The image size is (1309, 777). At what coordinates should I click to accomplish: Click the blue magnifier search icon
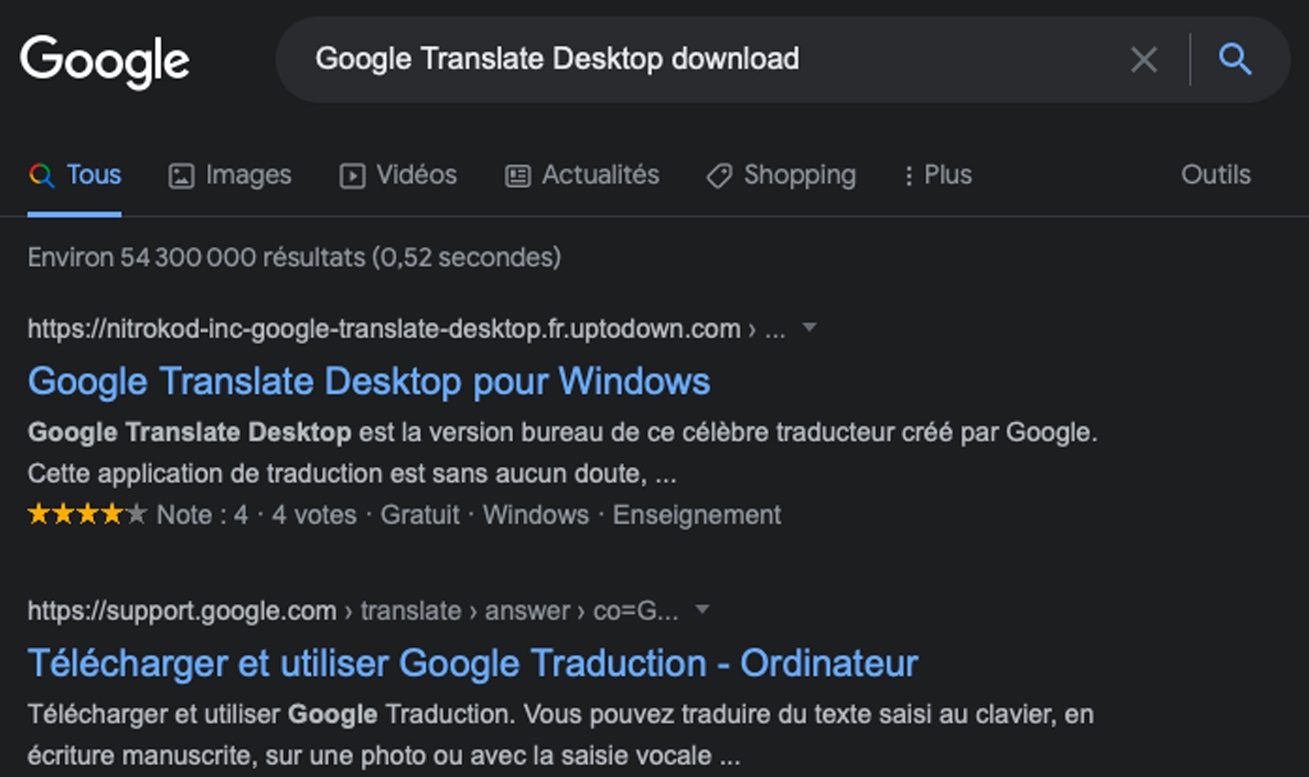coord(1235,60)
